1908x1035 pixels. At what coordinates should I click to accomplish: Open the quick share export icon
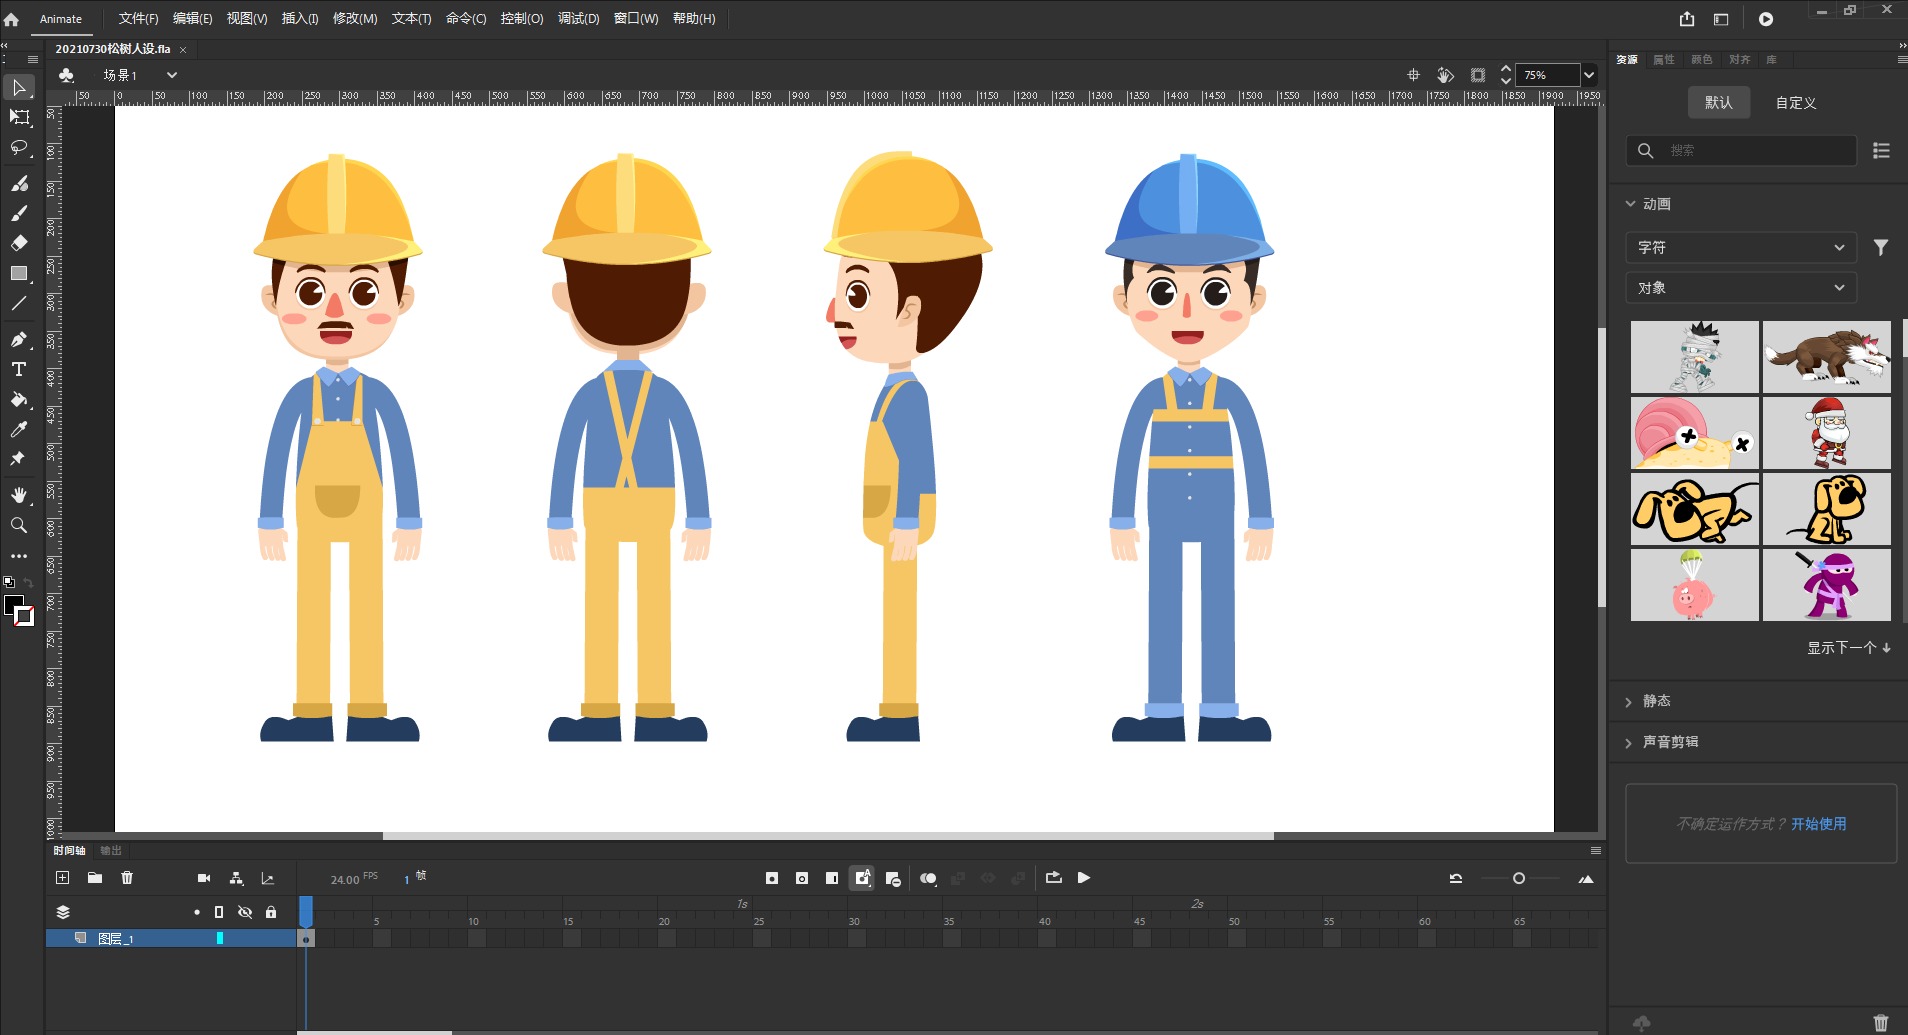1687,19
